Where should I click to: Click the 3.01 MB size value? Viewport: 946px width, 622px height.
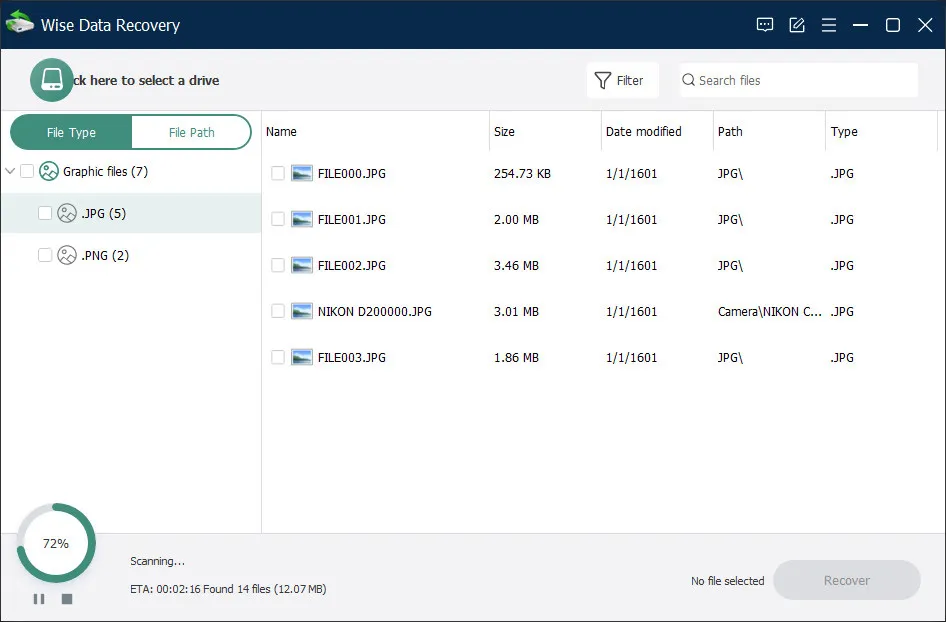click(516, 311)
